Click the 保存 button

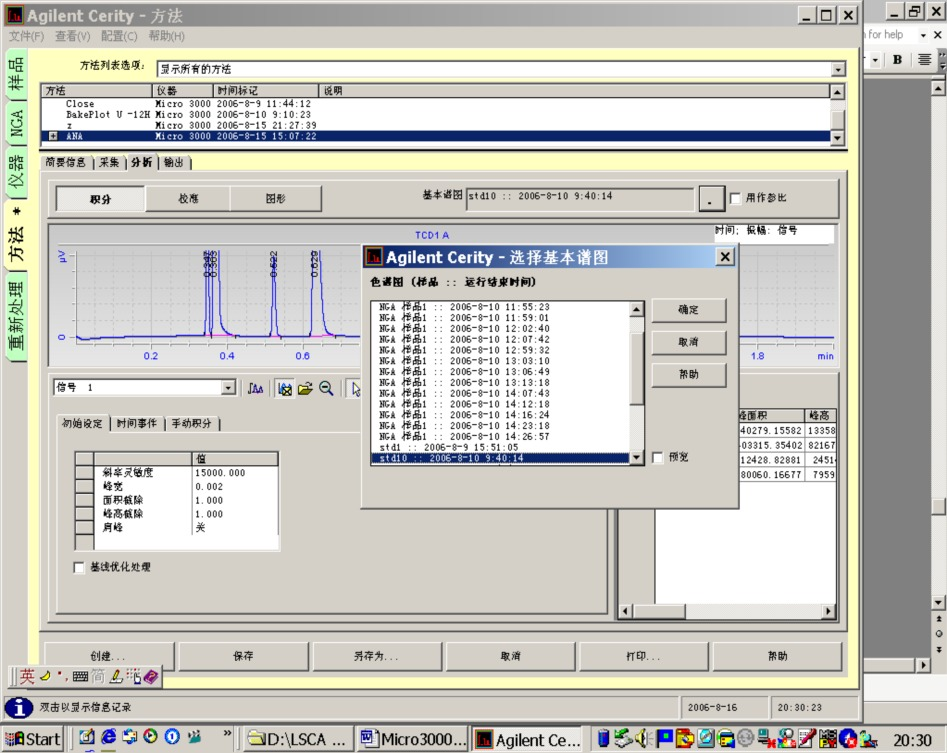pos(243,656)
